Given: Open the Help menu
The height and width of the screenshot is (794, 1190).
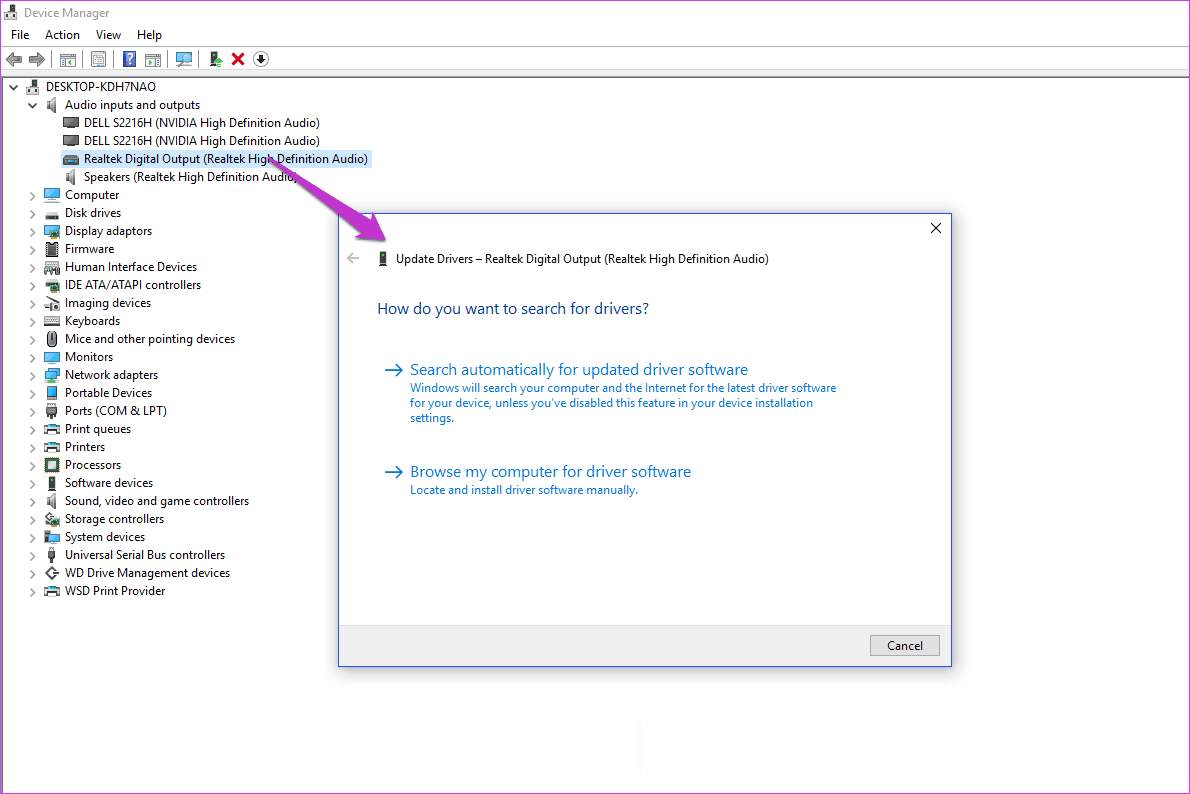Looking at the screenshot, I should 149,35.
